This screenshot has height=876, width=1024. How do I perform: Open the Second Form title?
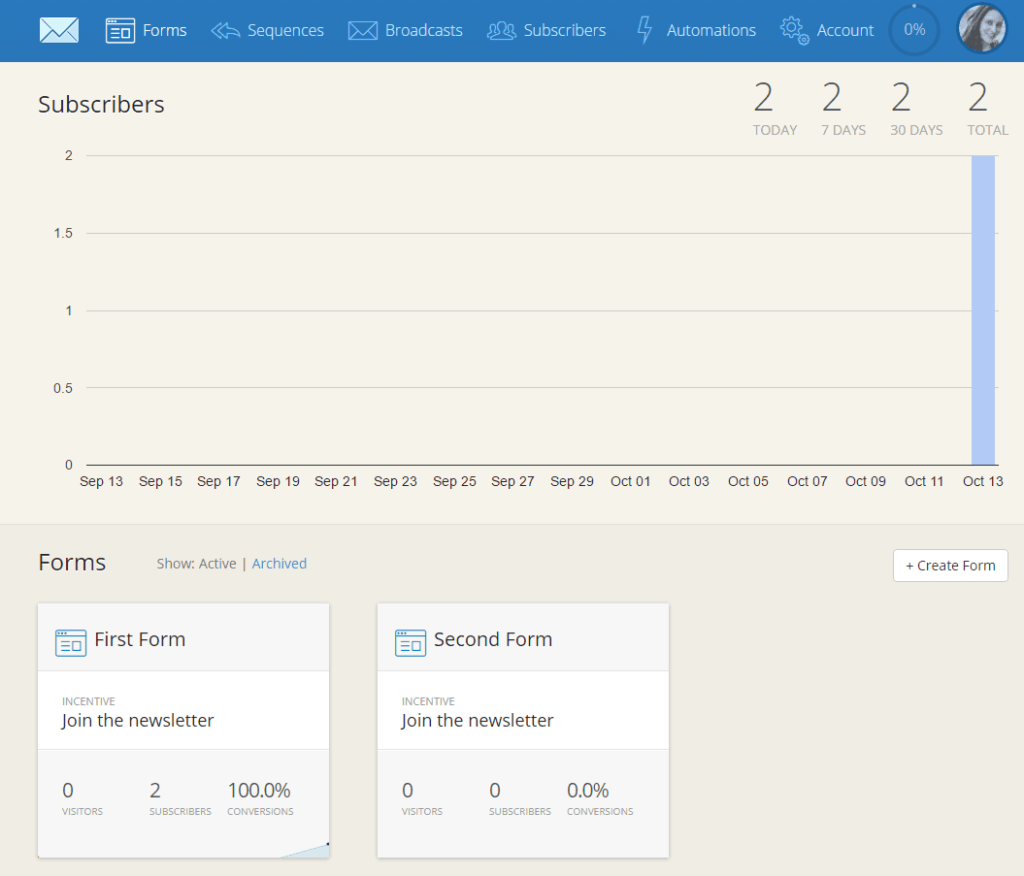493,639
